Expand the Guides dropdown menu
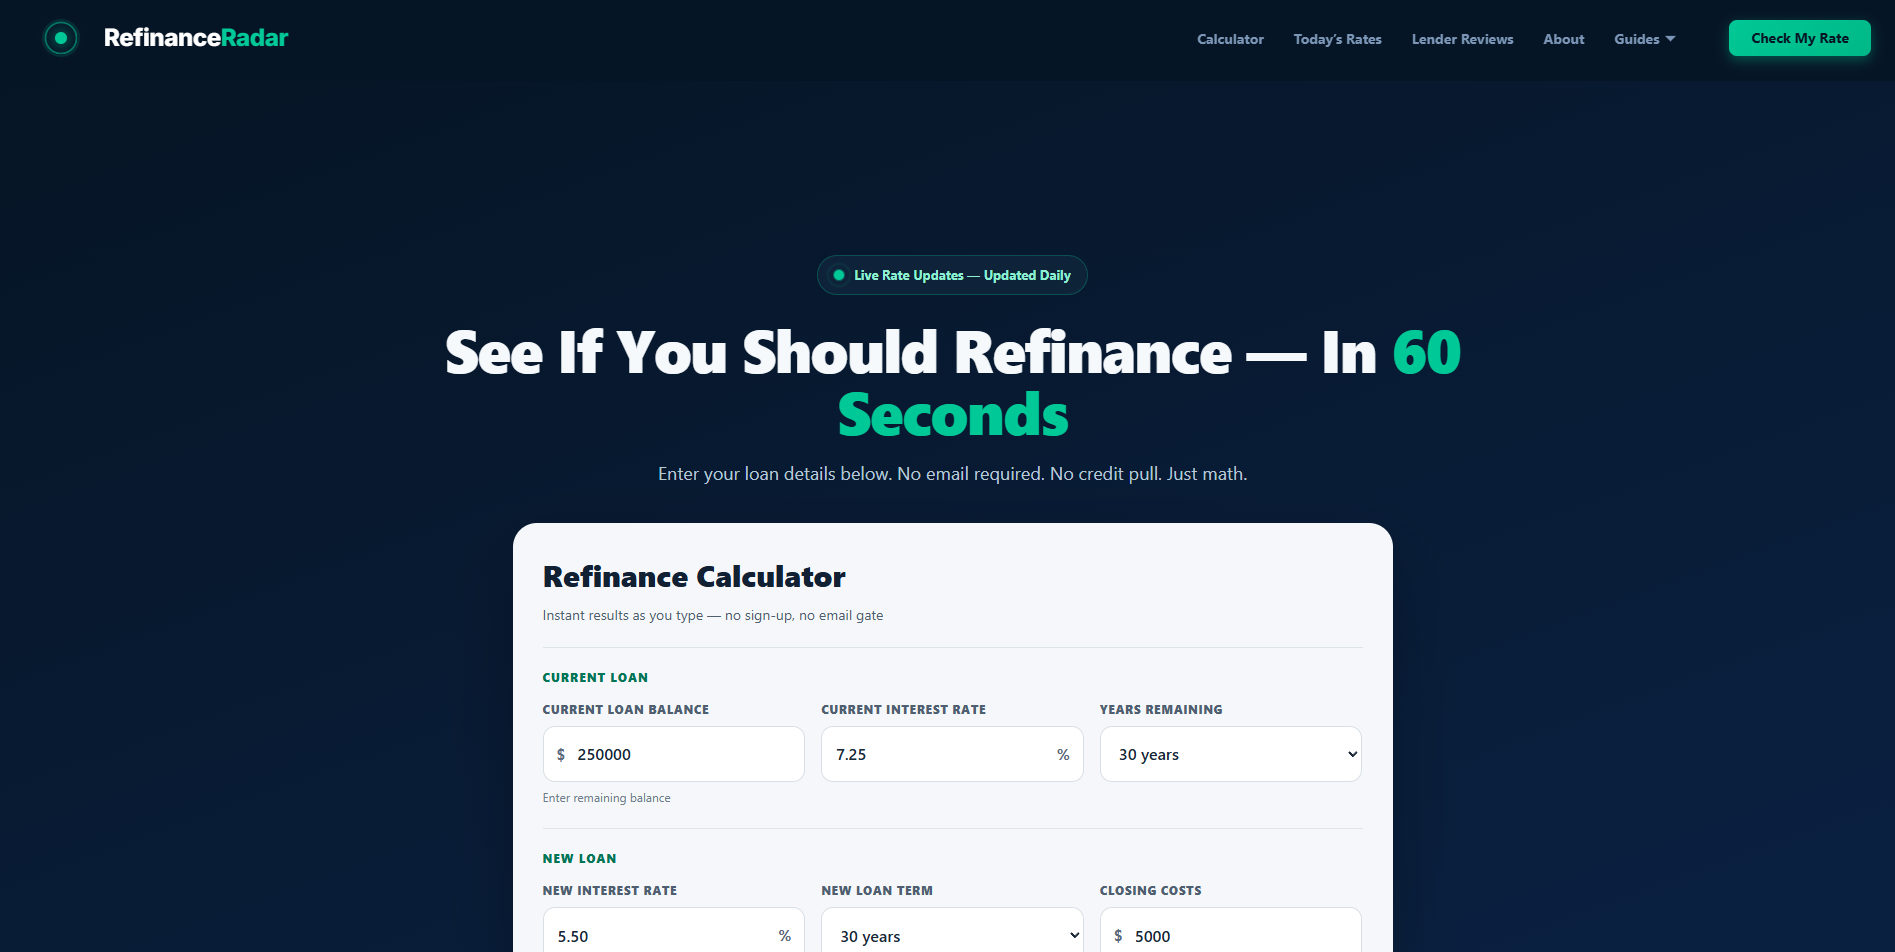The width and height of the screenshot is (1895, 952). click(x=1644, y=39)
